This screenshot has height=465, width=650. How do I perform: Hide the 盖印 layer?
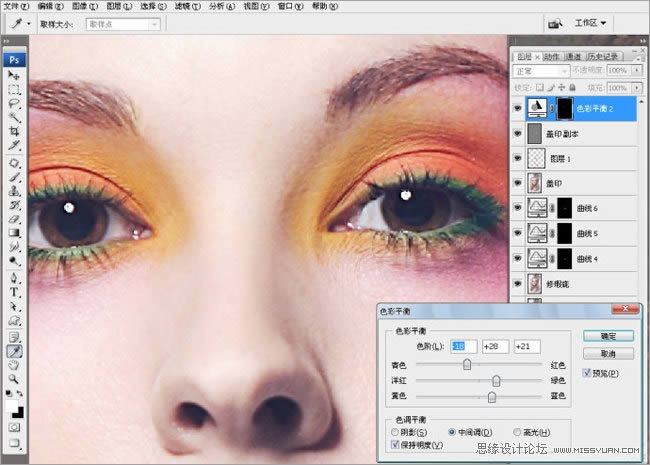[x=518, y=183]
